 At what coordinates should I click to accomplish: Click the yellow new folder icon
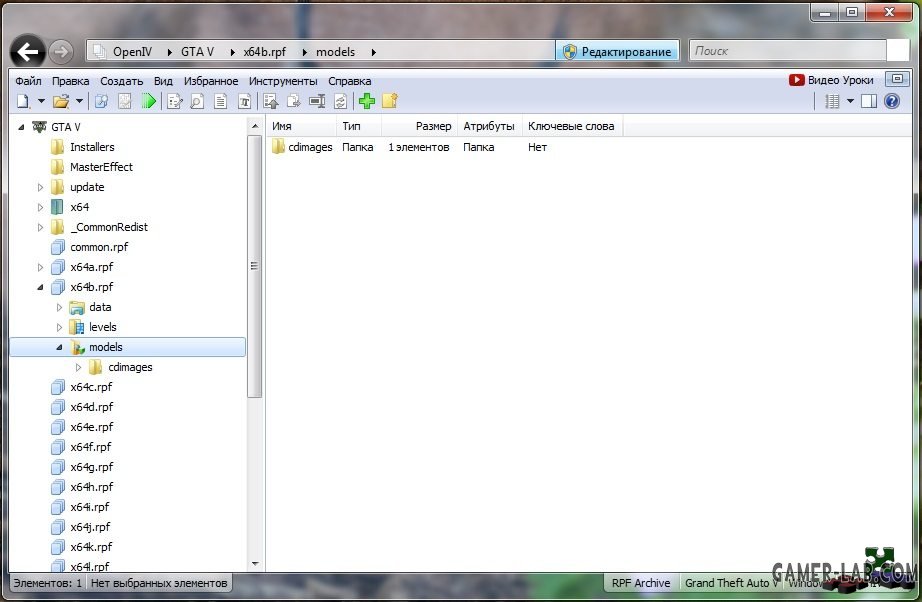pos(390,101)
